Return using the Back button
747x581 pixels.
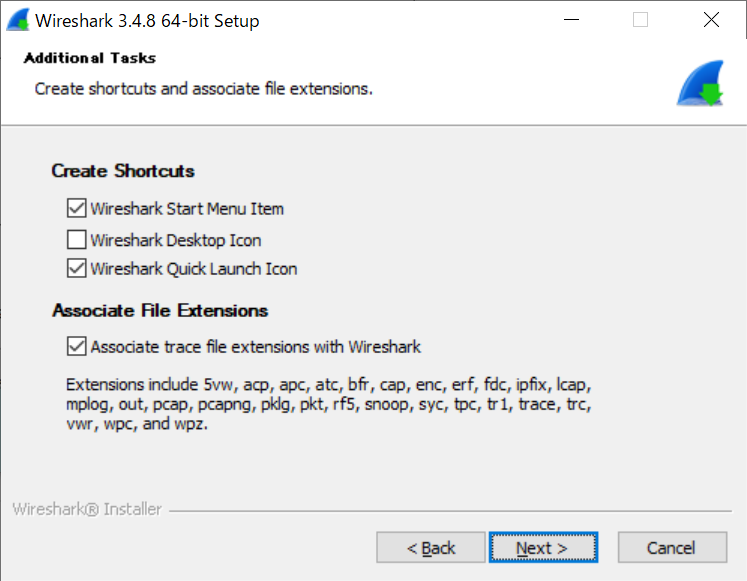coord(431,548)
